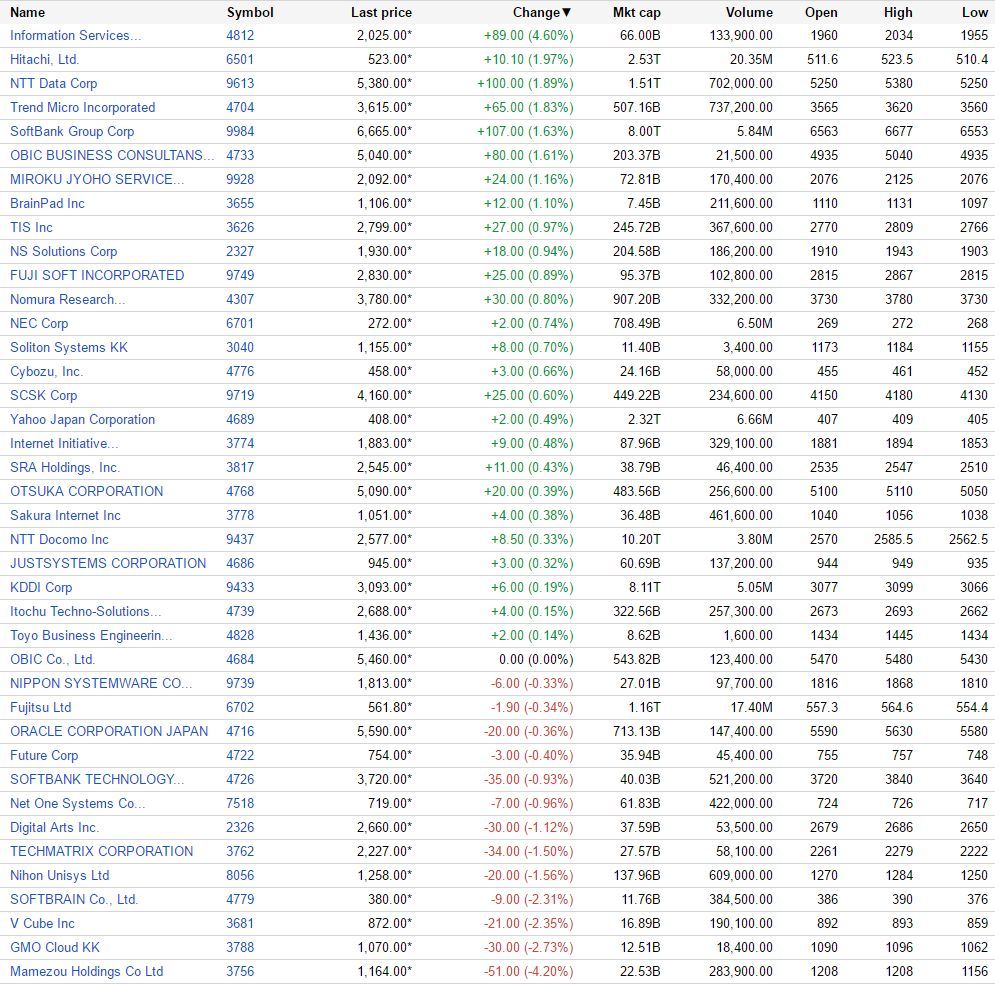Open the NTT Docomo Inc link
995x984 pixels.
tap(59, 539)
